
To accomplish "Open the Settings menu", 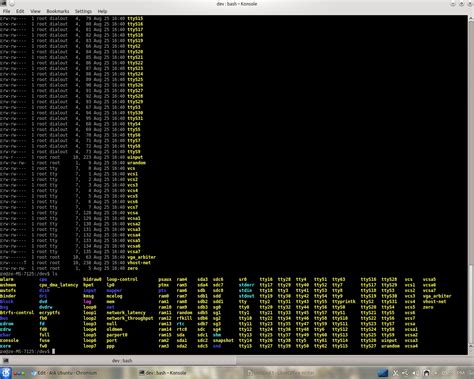I will coord(83,11).
